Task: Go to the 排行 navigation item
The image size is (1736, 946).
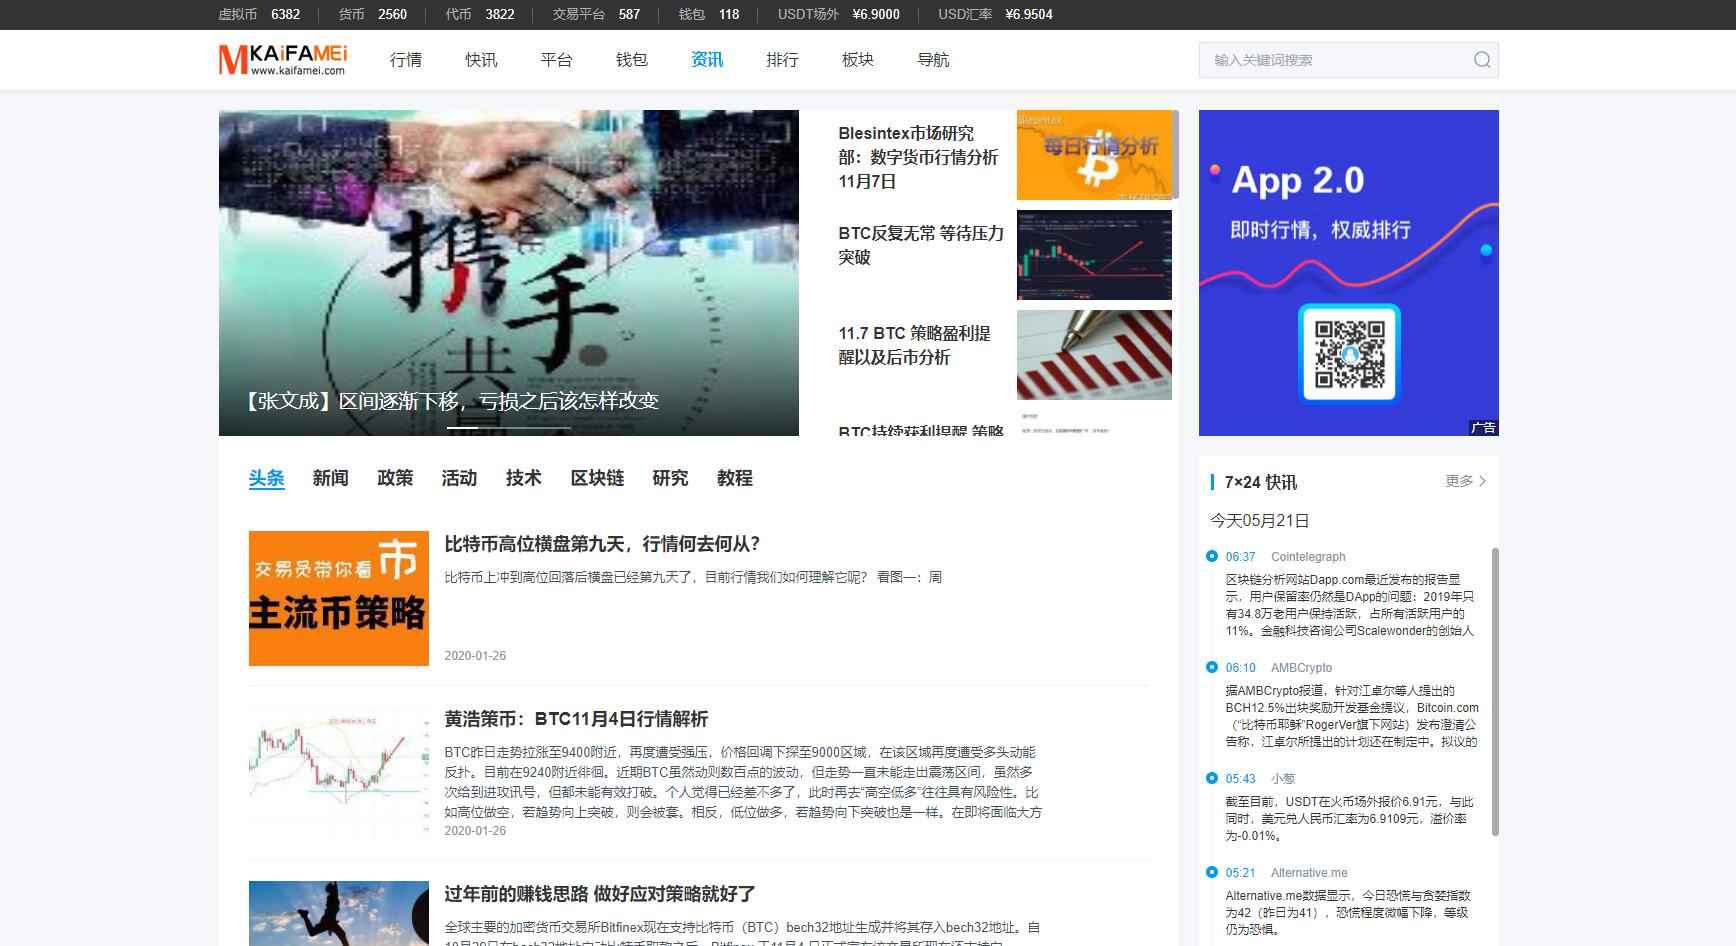Action: pos(781,60)
